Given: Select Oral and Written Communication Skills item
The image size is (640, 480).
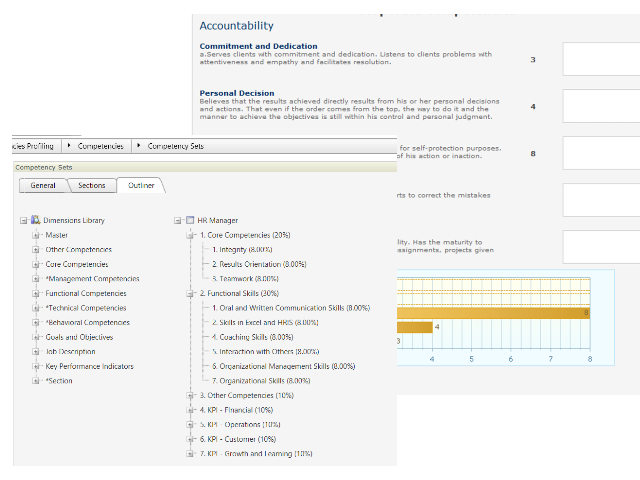Looking at the screenshot, I should pos(291,308).
